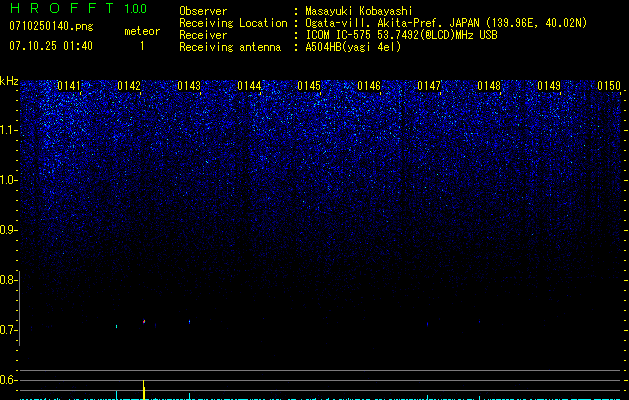The image size is (629, 400).
Task: Click the 0149 time marker
Action: coord(549,86)
